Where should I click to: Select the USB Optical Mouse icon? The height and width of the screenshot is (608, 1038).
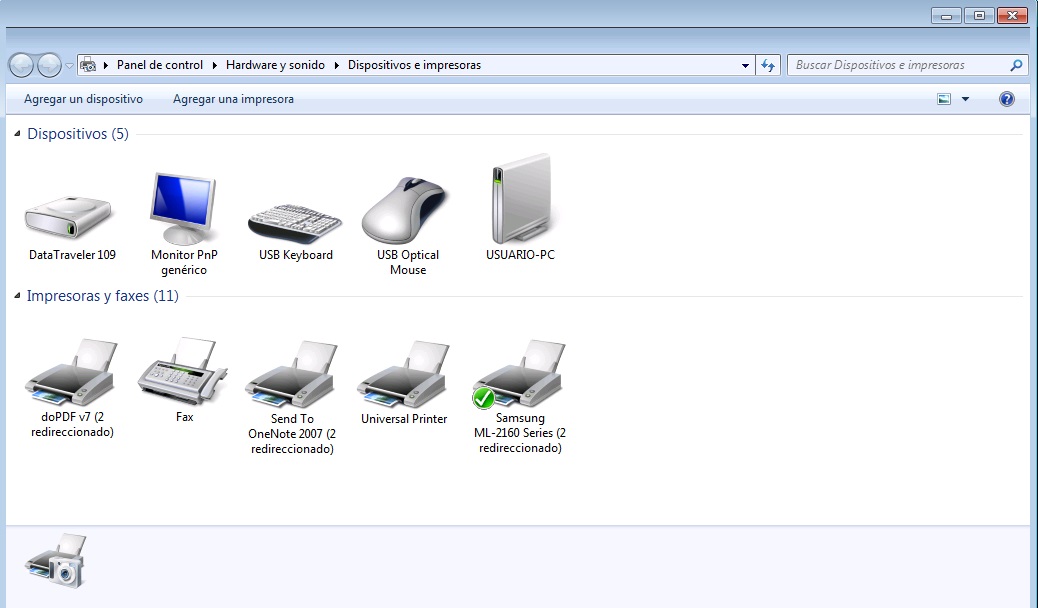tap(405, 211)
